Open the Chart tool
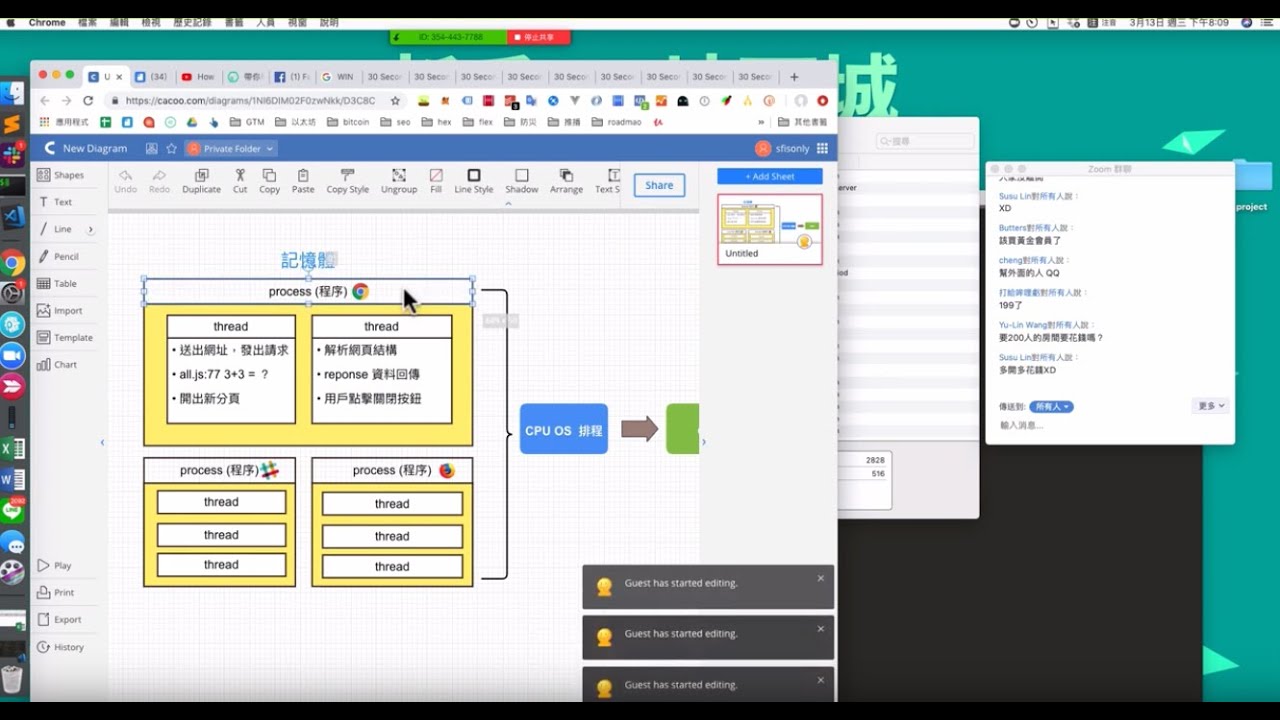This screenshot has height=720, width=1280. 57,364
